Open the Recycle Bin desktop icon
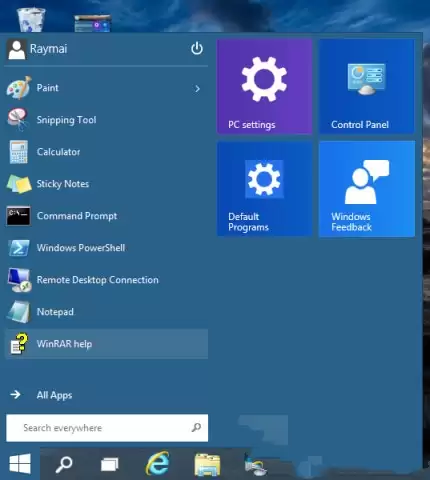The height and width of the screenshot is (480, 430). [31, 20]
